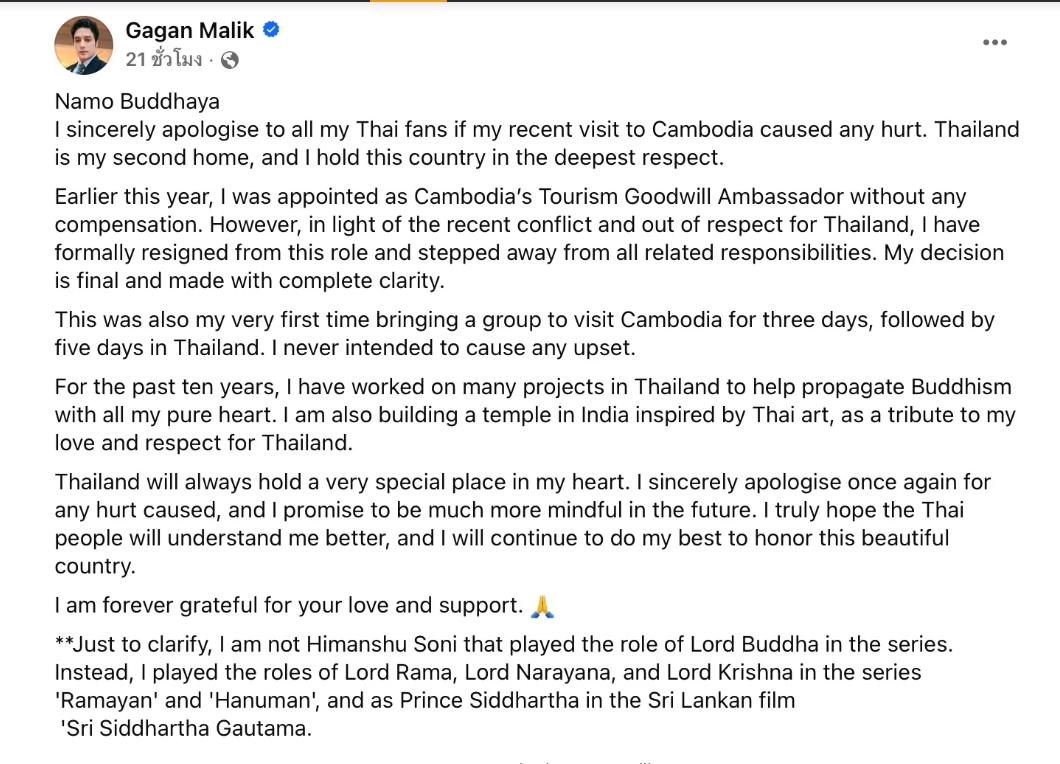This screenshot has height=764, width=1060.
Task: Click the line 'I am forever grateful'
Action: pos(288,605)
